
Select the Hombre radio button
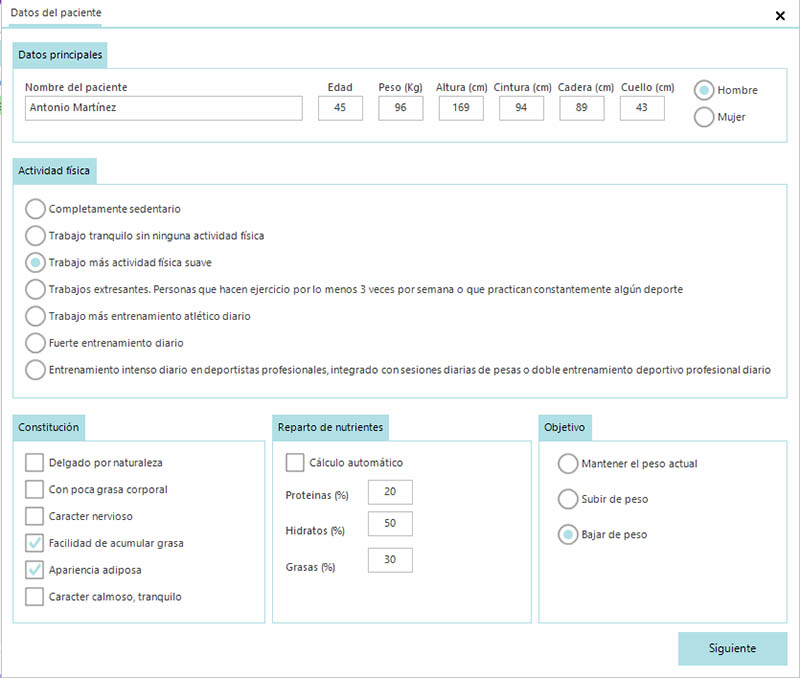coord(704,90)
